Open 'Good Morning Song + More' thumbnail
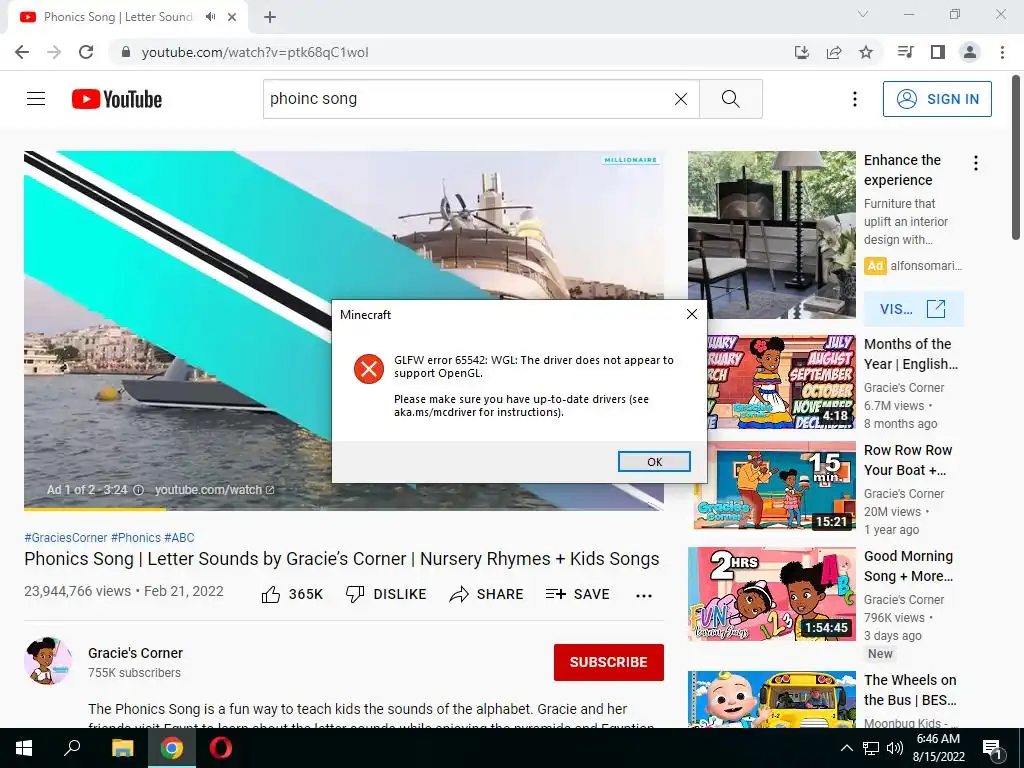 (x=771, y=594)
